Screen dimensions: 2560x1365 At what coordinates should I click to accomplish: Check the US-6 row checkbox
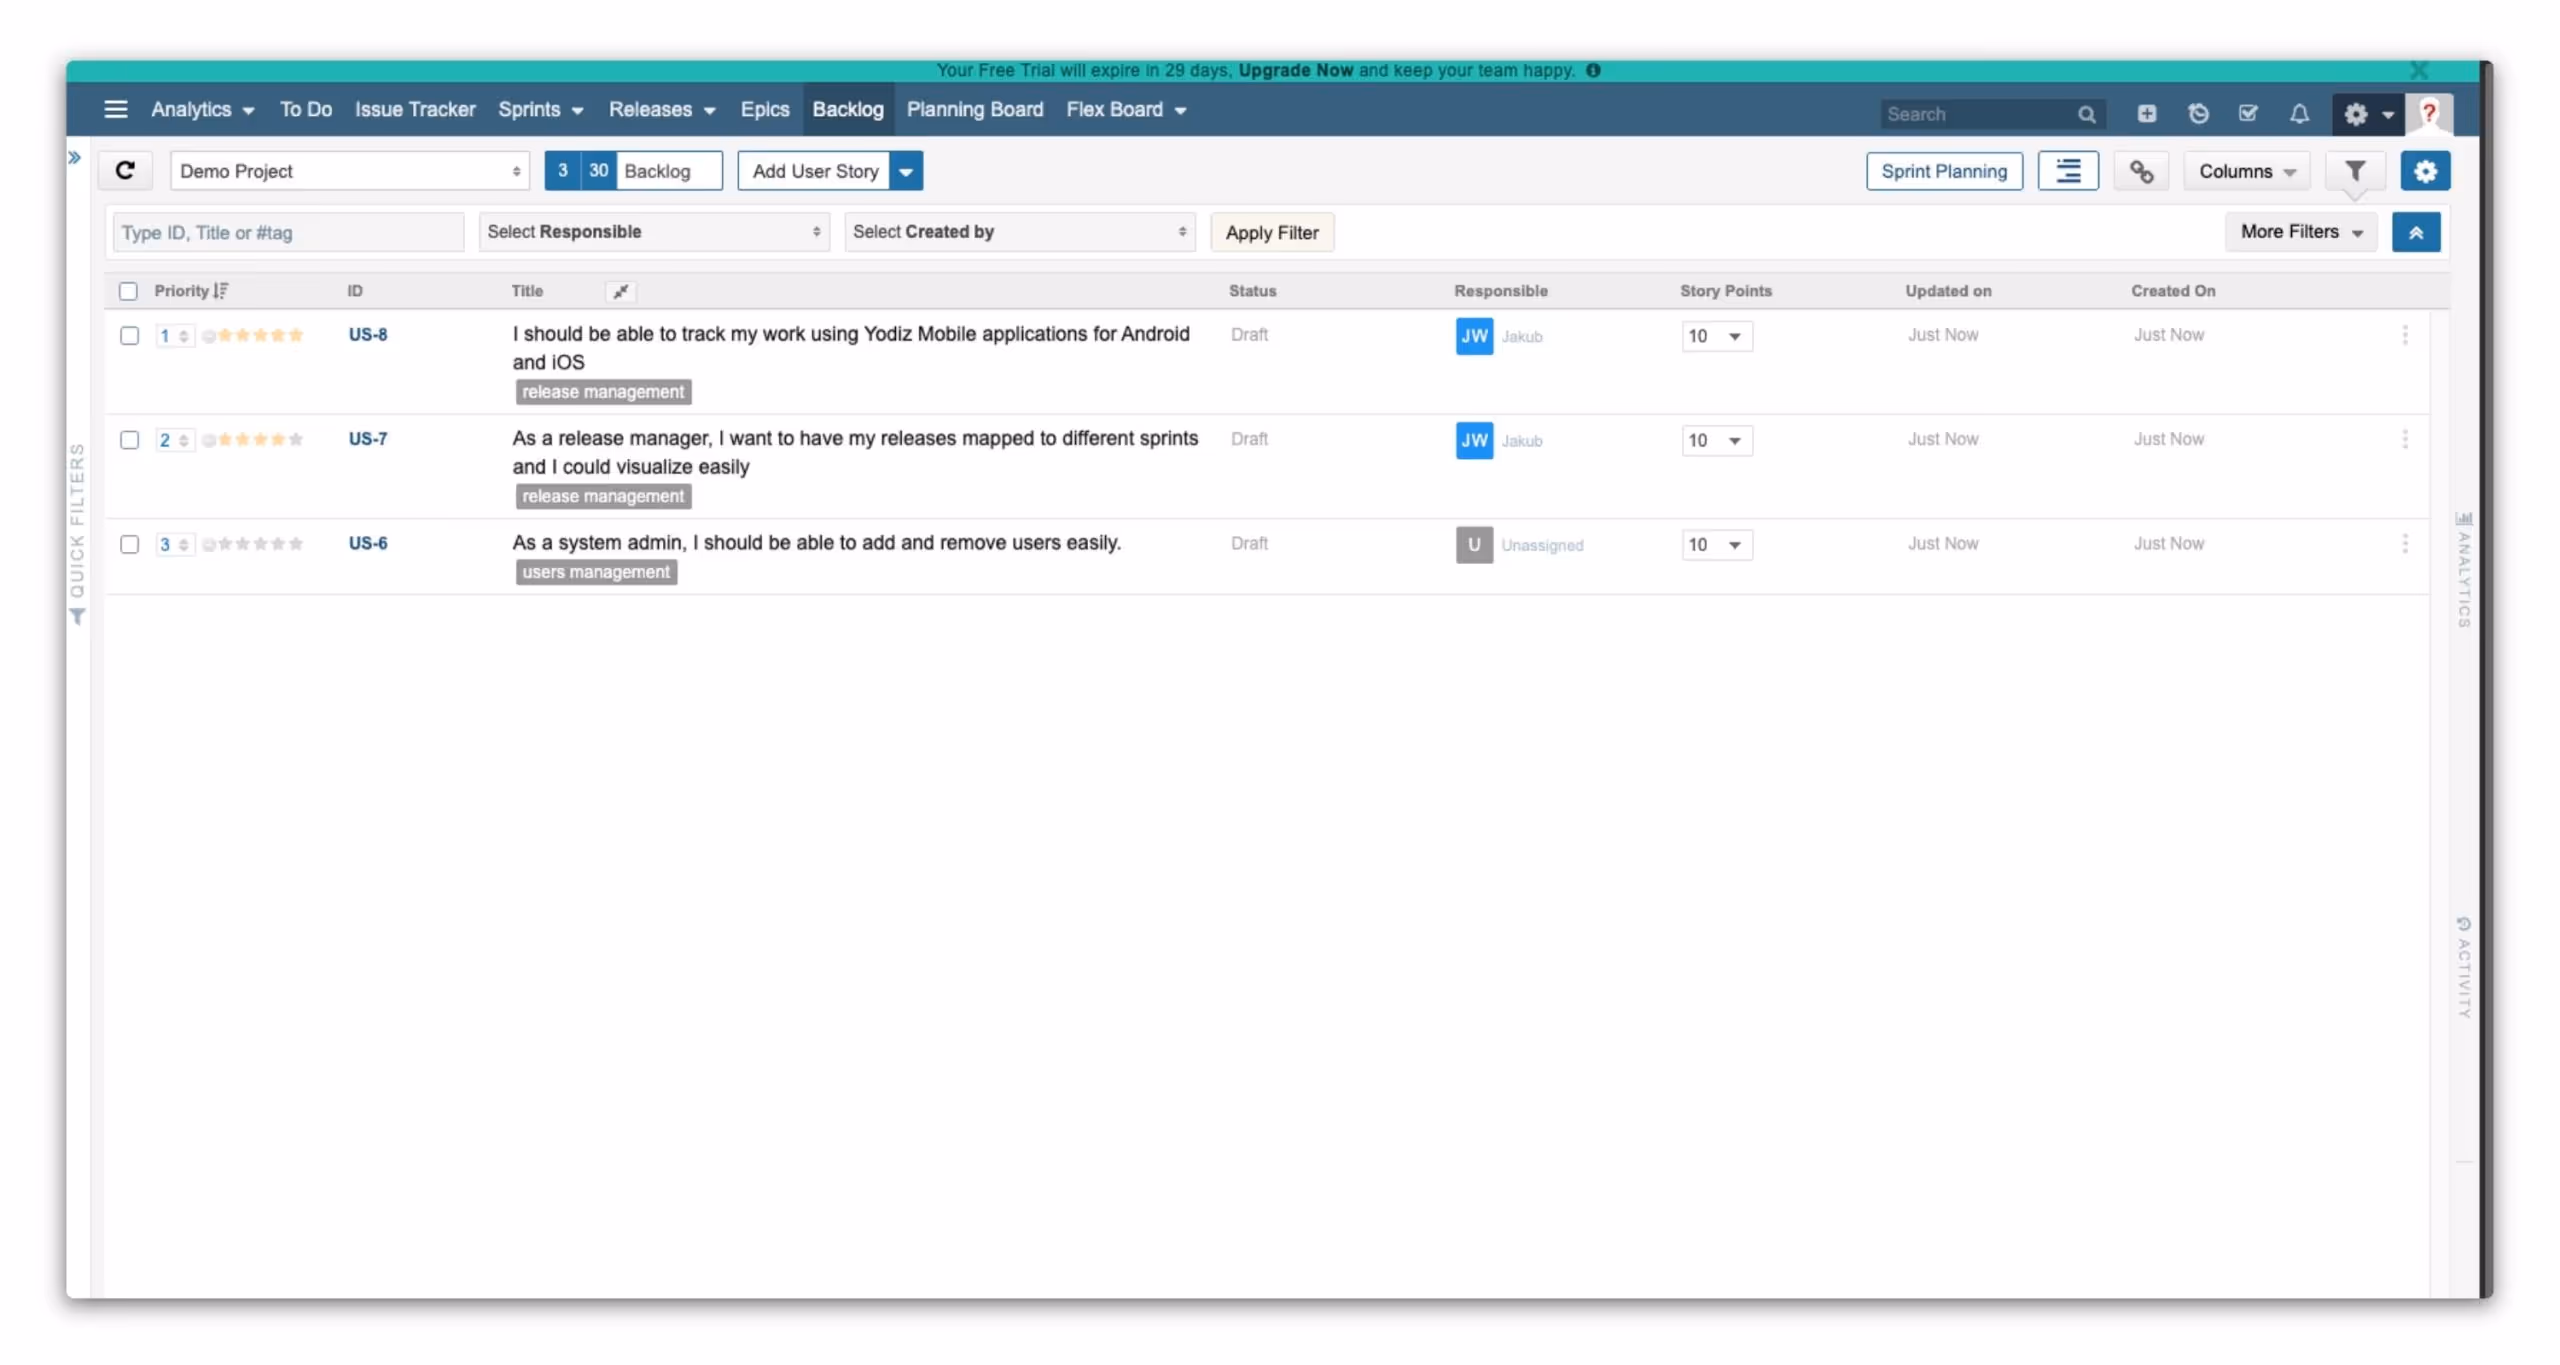(129, 544)
